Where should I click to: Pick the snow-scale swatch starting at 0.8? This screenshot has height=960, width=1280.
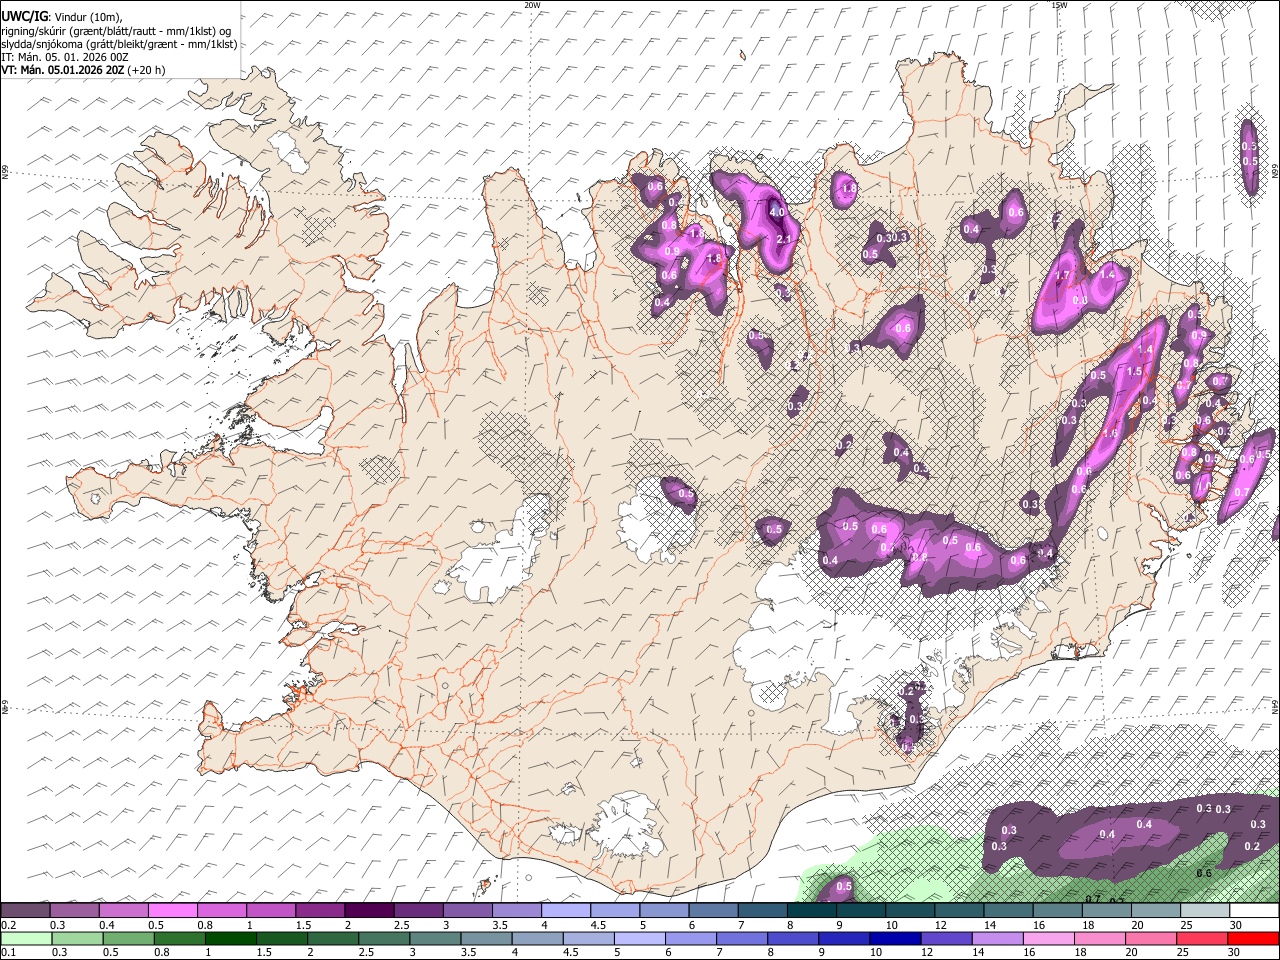click(x=221, y=910)
